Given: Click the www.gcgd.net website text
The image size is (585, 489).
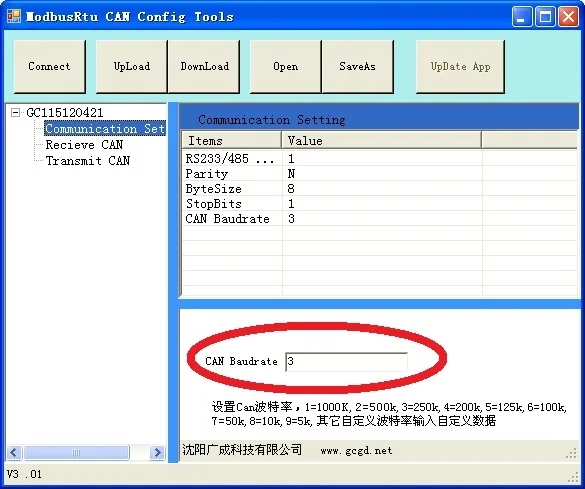Looking at the screenshot, I should [x=356, y=451].
